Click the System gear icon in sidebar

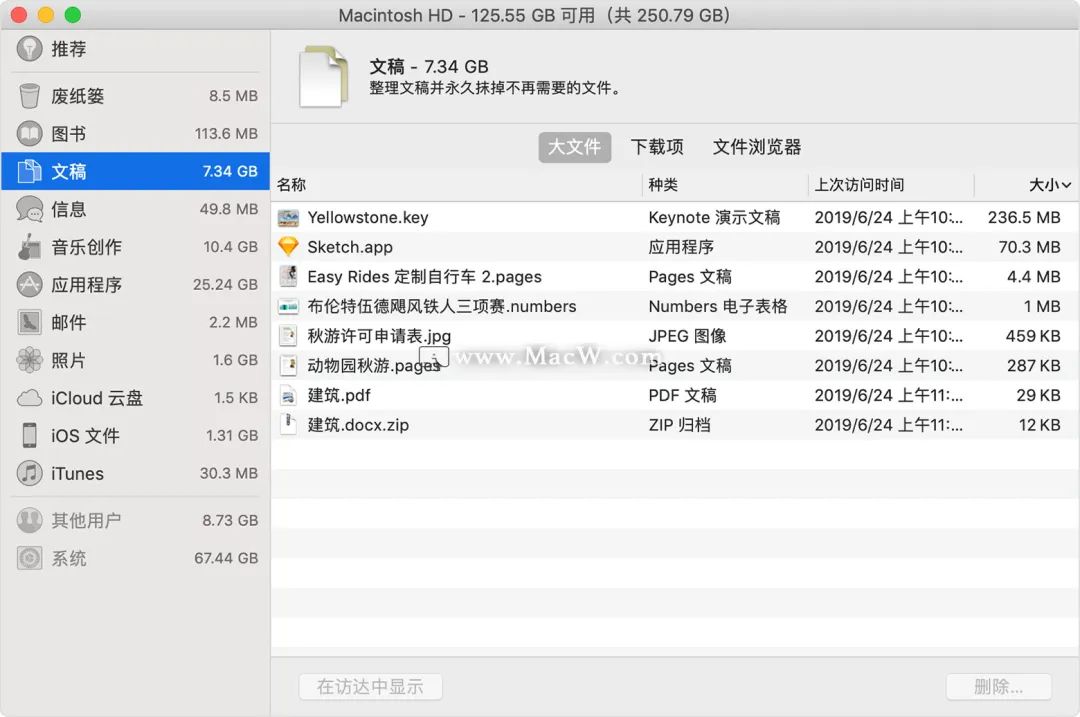[30, 558]
